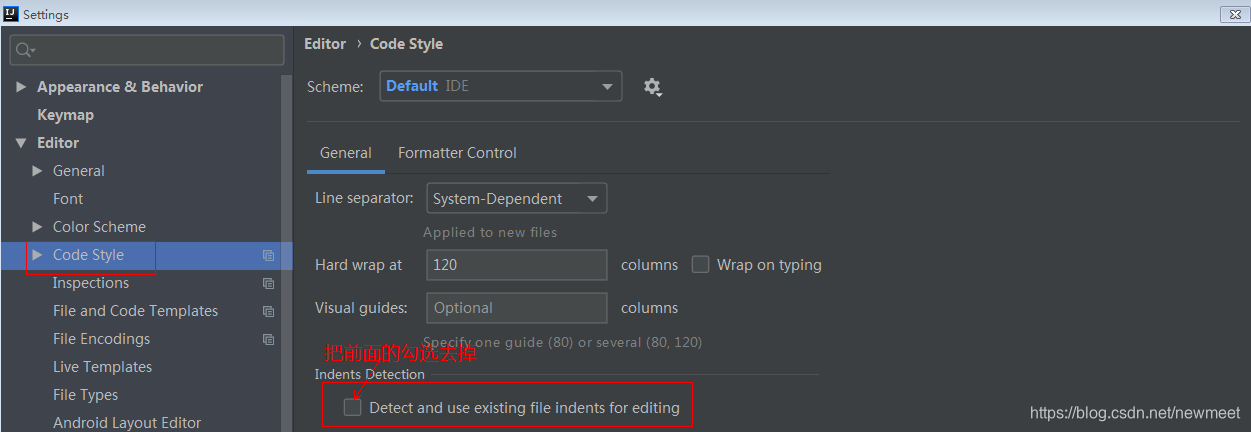1251x432 pixels.
Task: Click the Hard wrap at field
Action: point(517,265)
